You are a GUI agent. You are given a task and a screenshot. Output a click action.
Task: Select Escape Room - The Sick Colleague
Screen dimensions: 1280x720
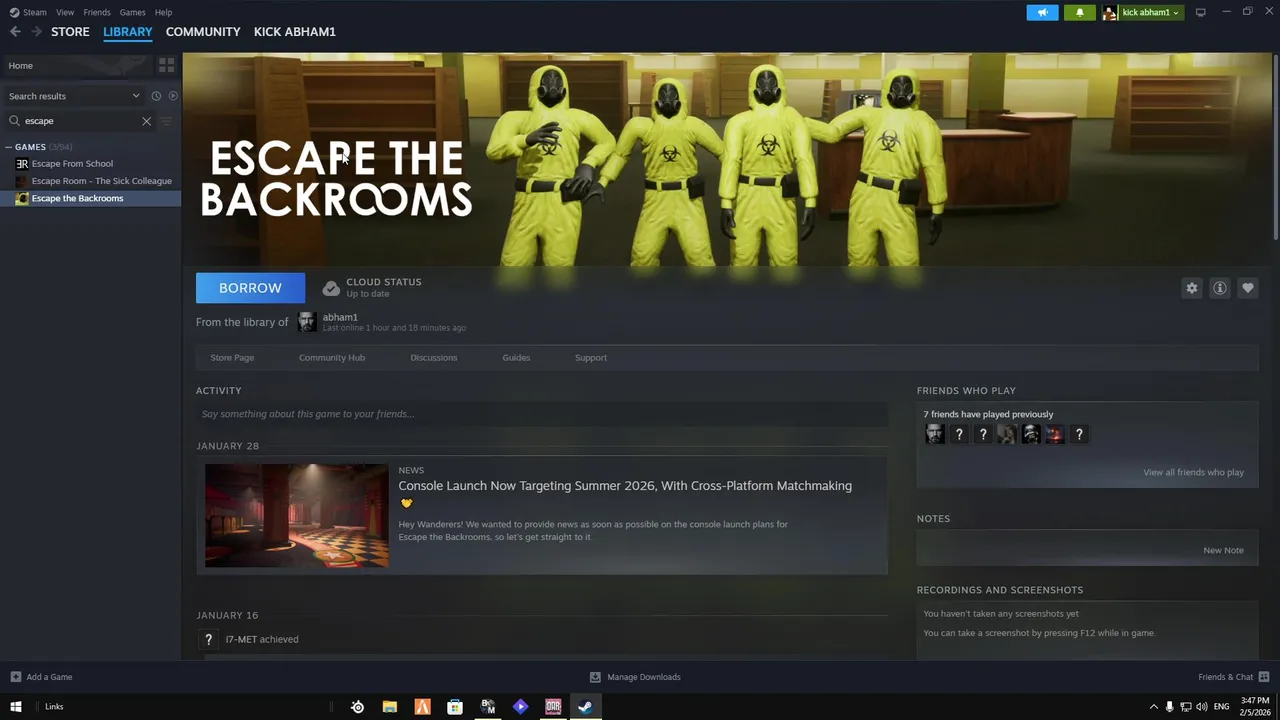point(101,181)
